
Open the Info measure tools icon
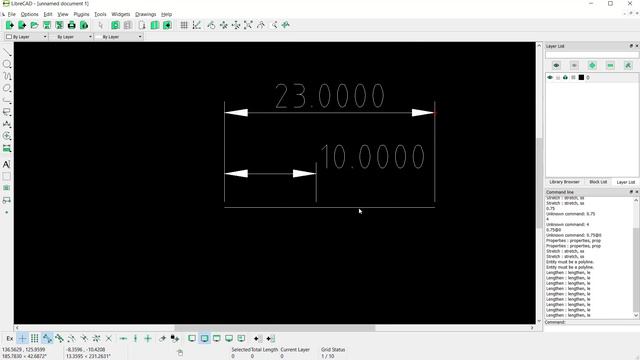click(7, 148)
